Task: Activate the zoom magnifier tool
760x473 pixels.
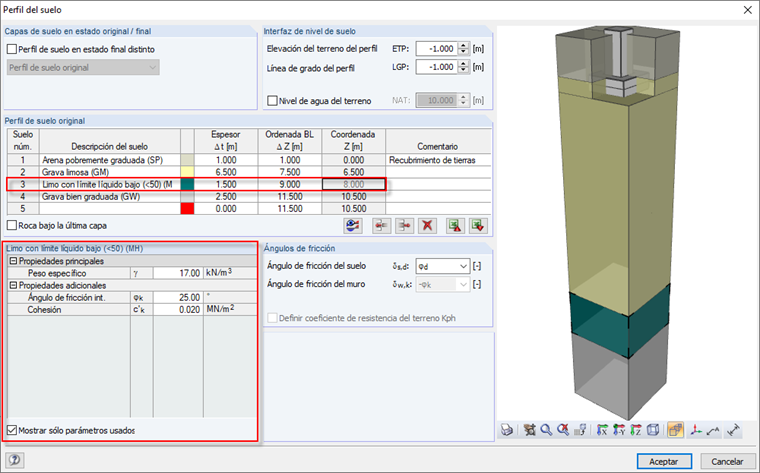Action: pos(546,429)
